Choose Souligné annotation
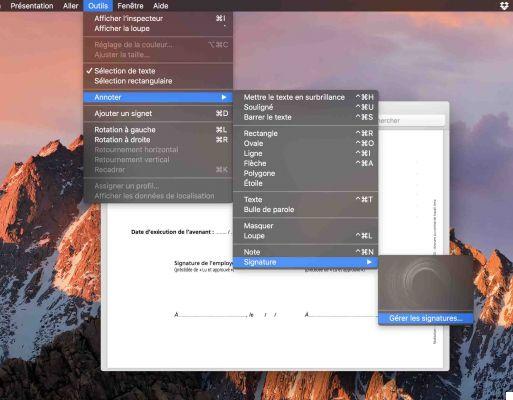The width and height of the screenshot is (513, 400). [305, 107]
